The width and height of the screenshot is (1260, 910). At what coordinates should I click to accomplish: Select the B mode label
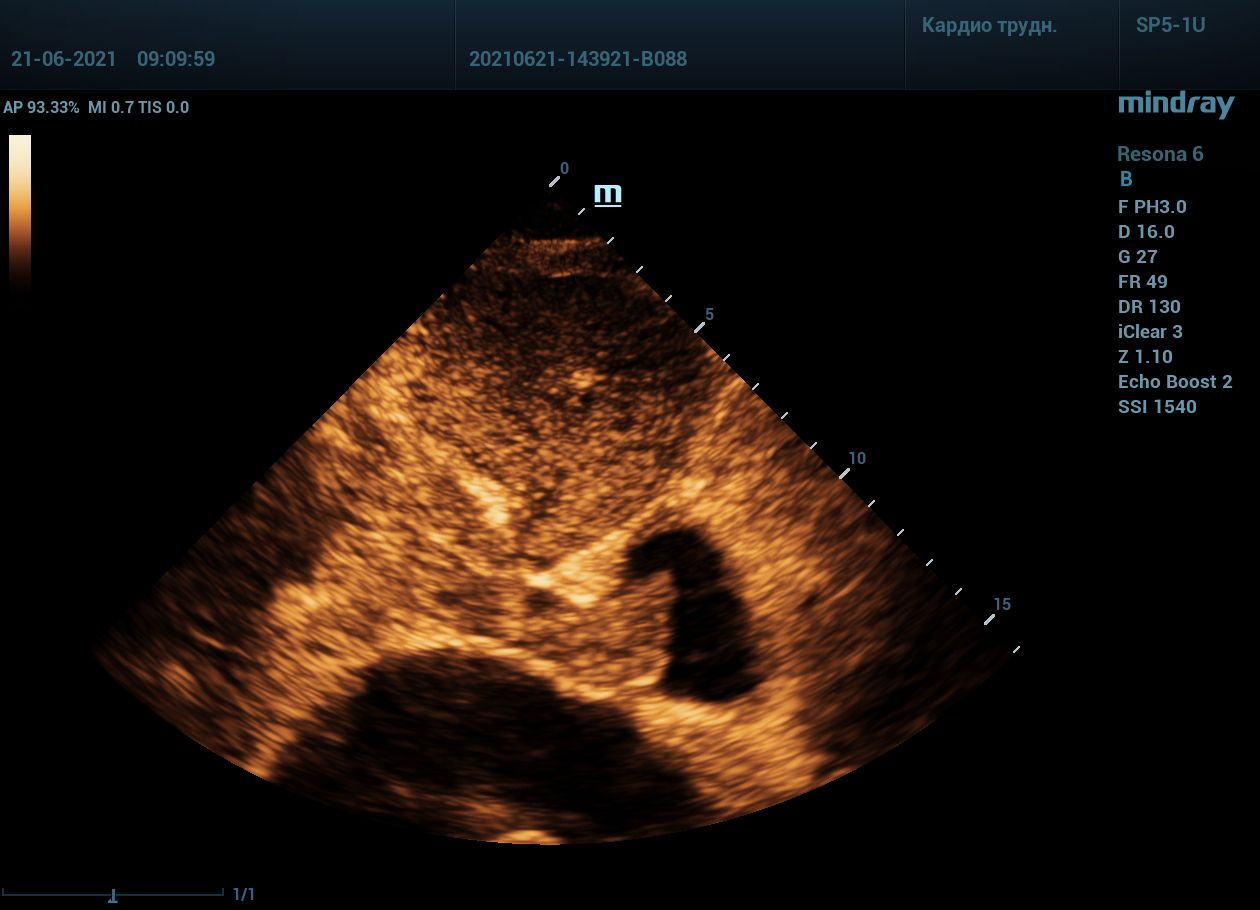click(x=1125, y=180)
